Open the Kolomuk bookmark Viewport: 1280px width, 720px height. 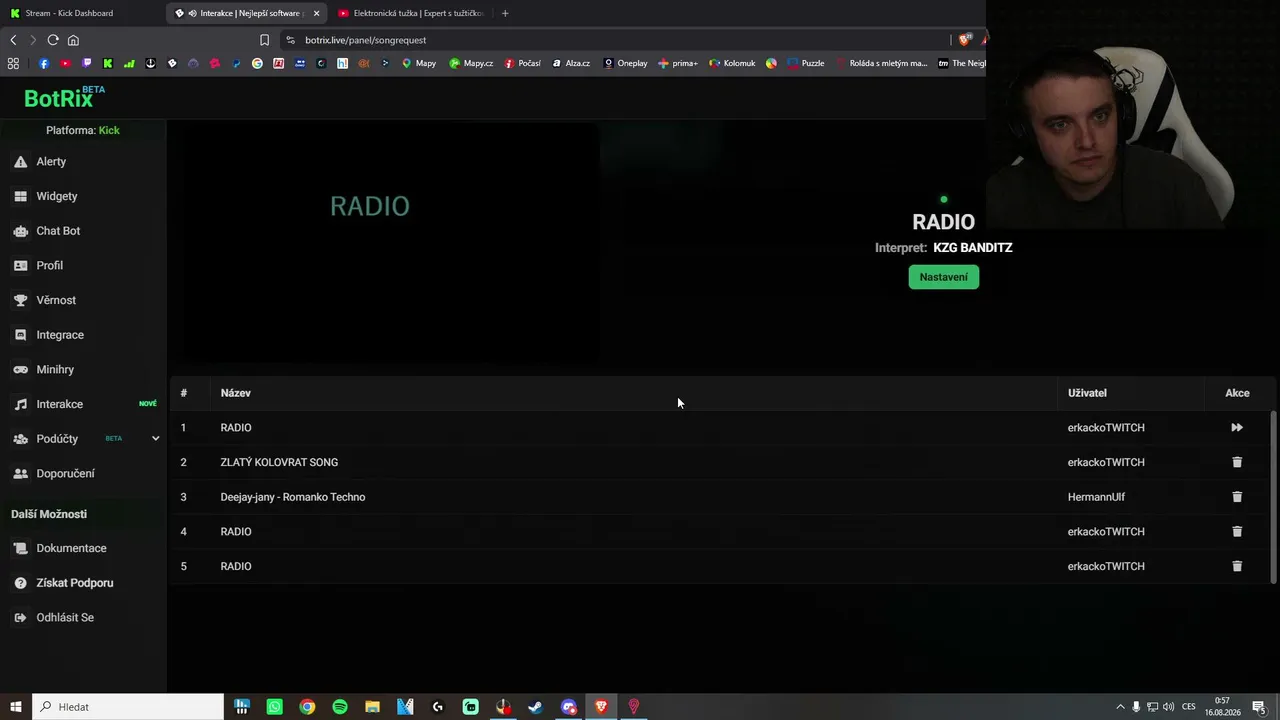click(732, 63)
